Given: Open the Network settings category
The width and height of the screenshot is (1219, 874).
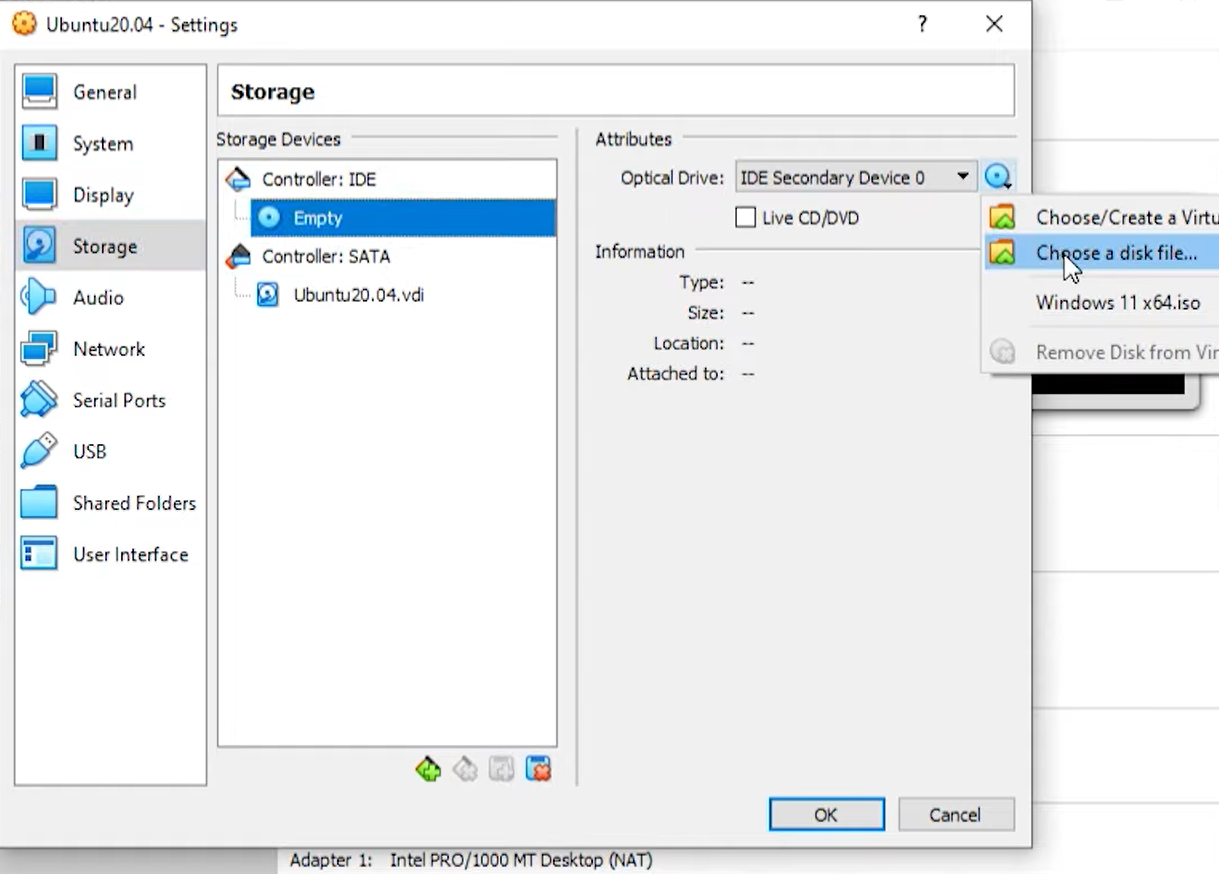Looking at the screenshot, I should [110, 349].
